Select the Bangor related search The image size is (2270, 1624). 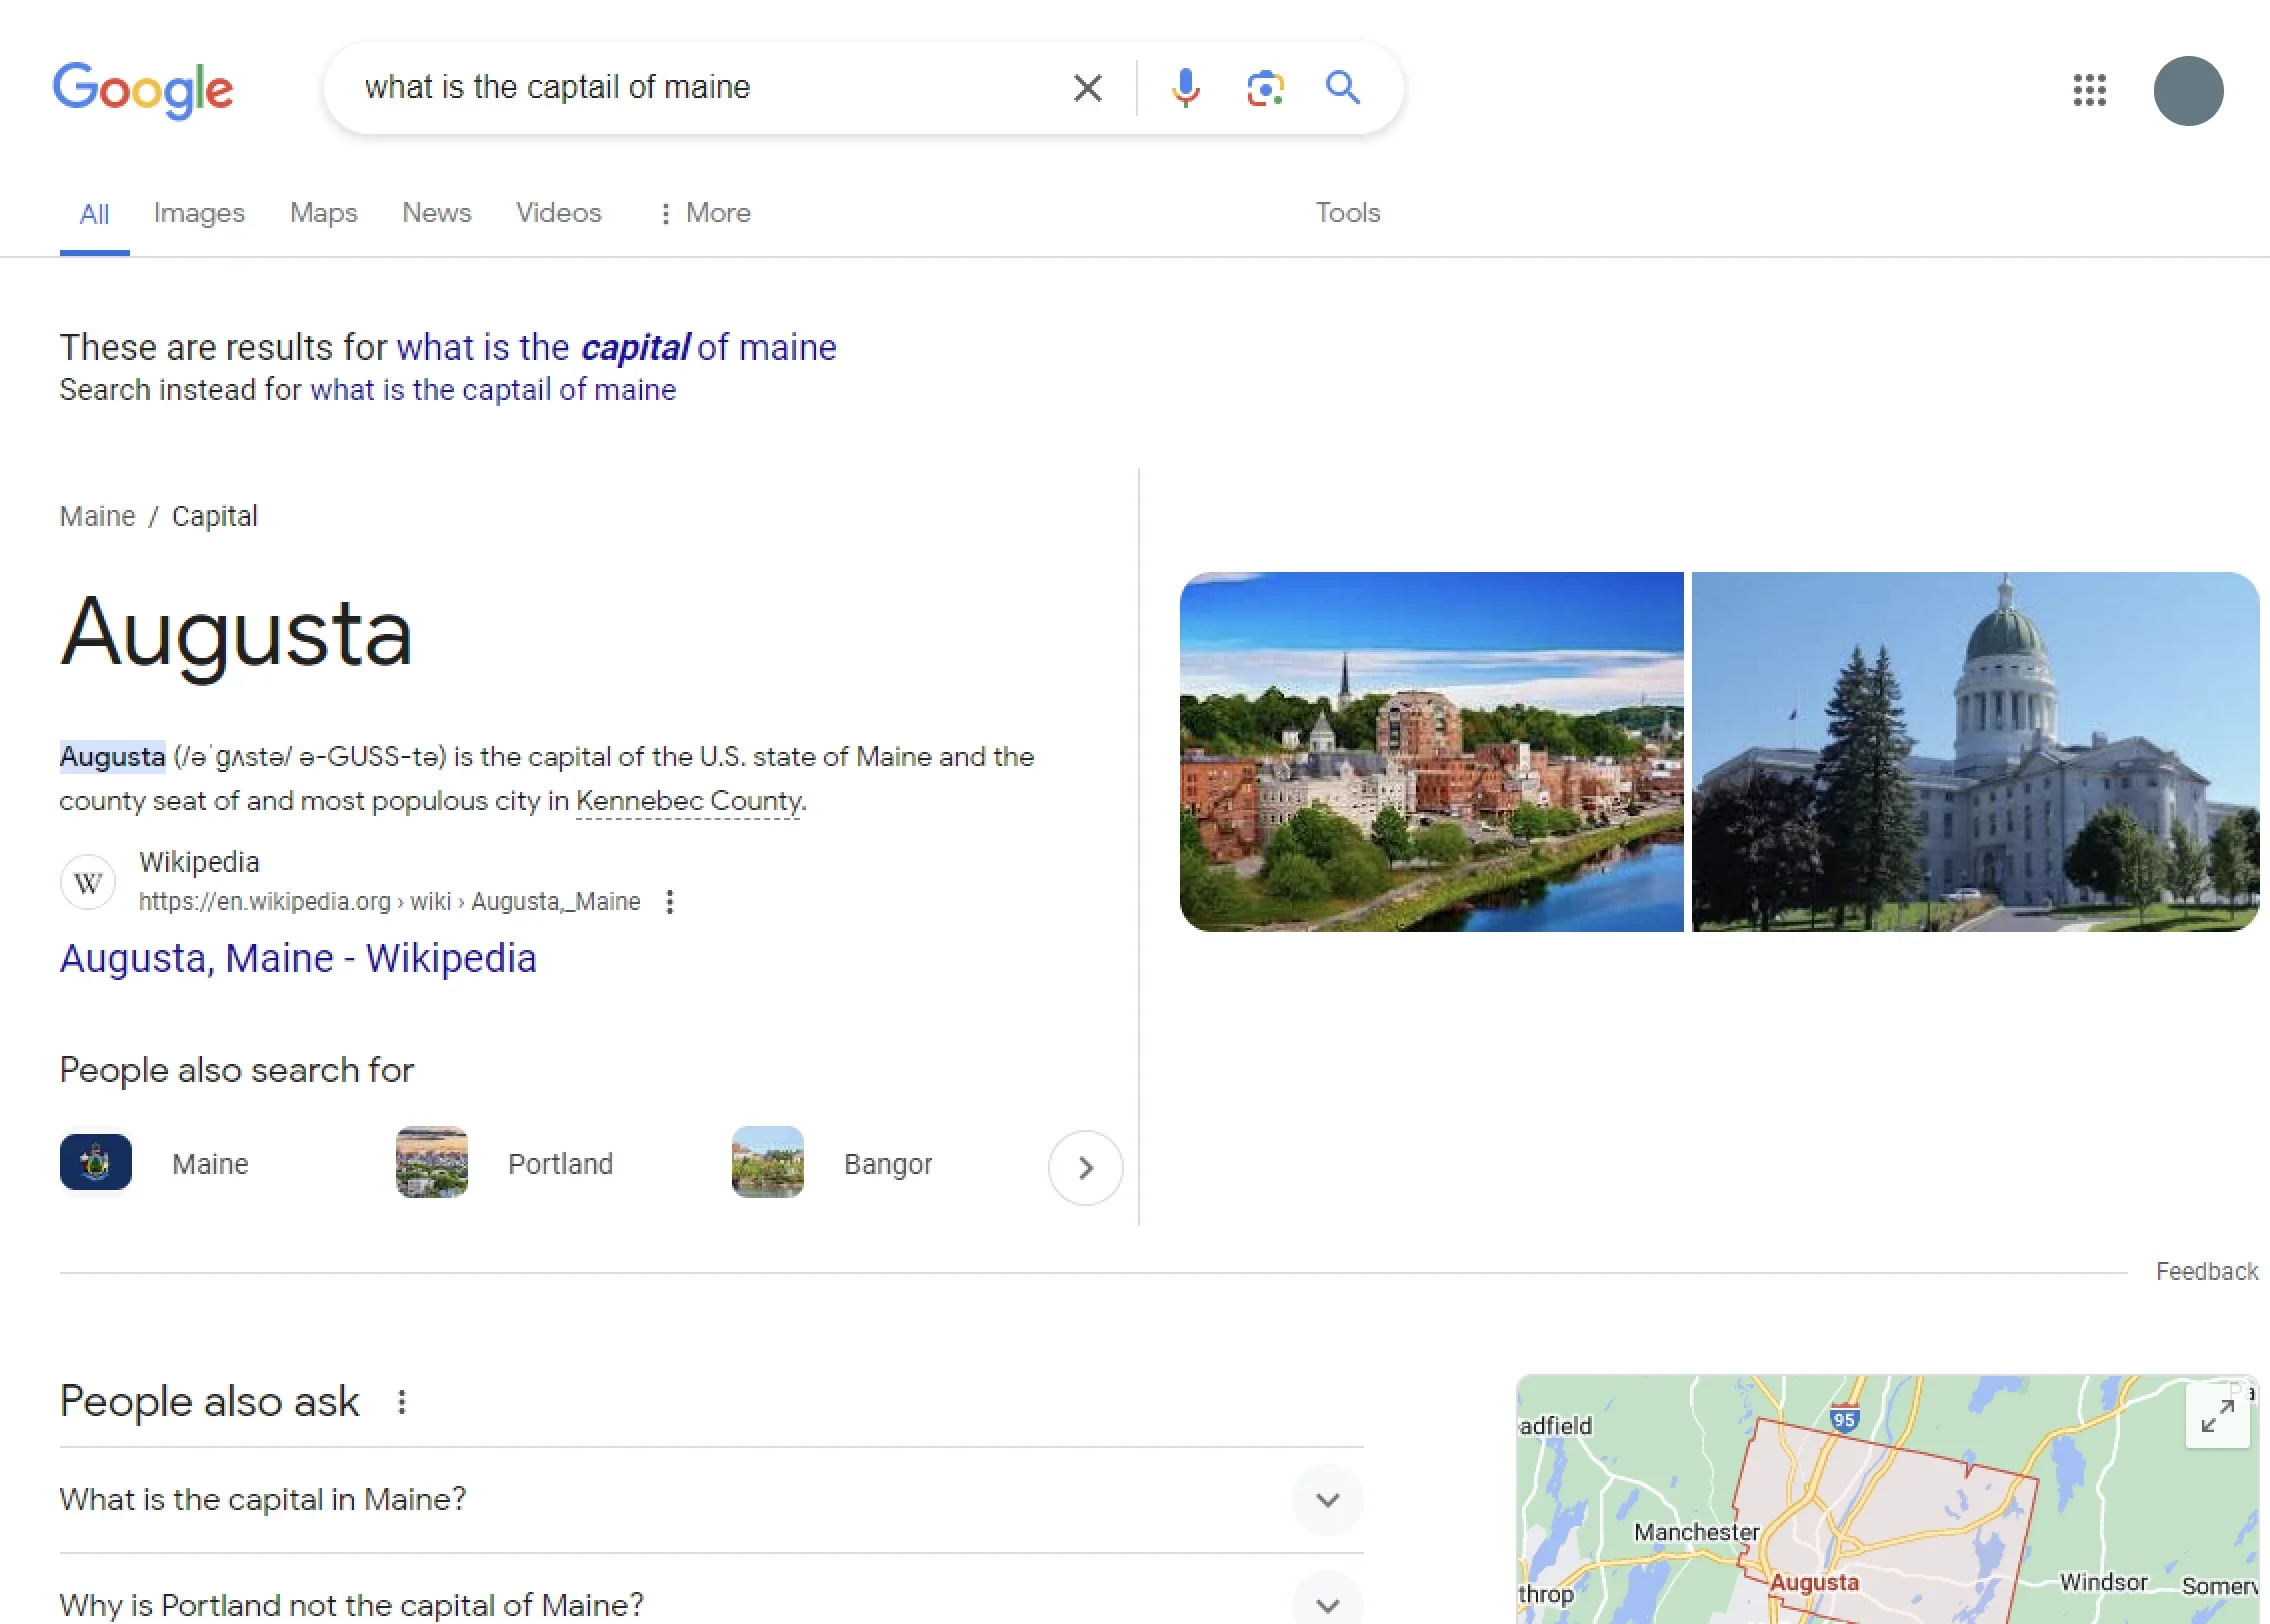[x=888, y=1164]
